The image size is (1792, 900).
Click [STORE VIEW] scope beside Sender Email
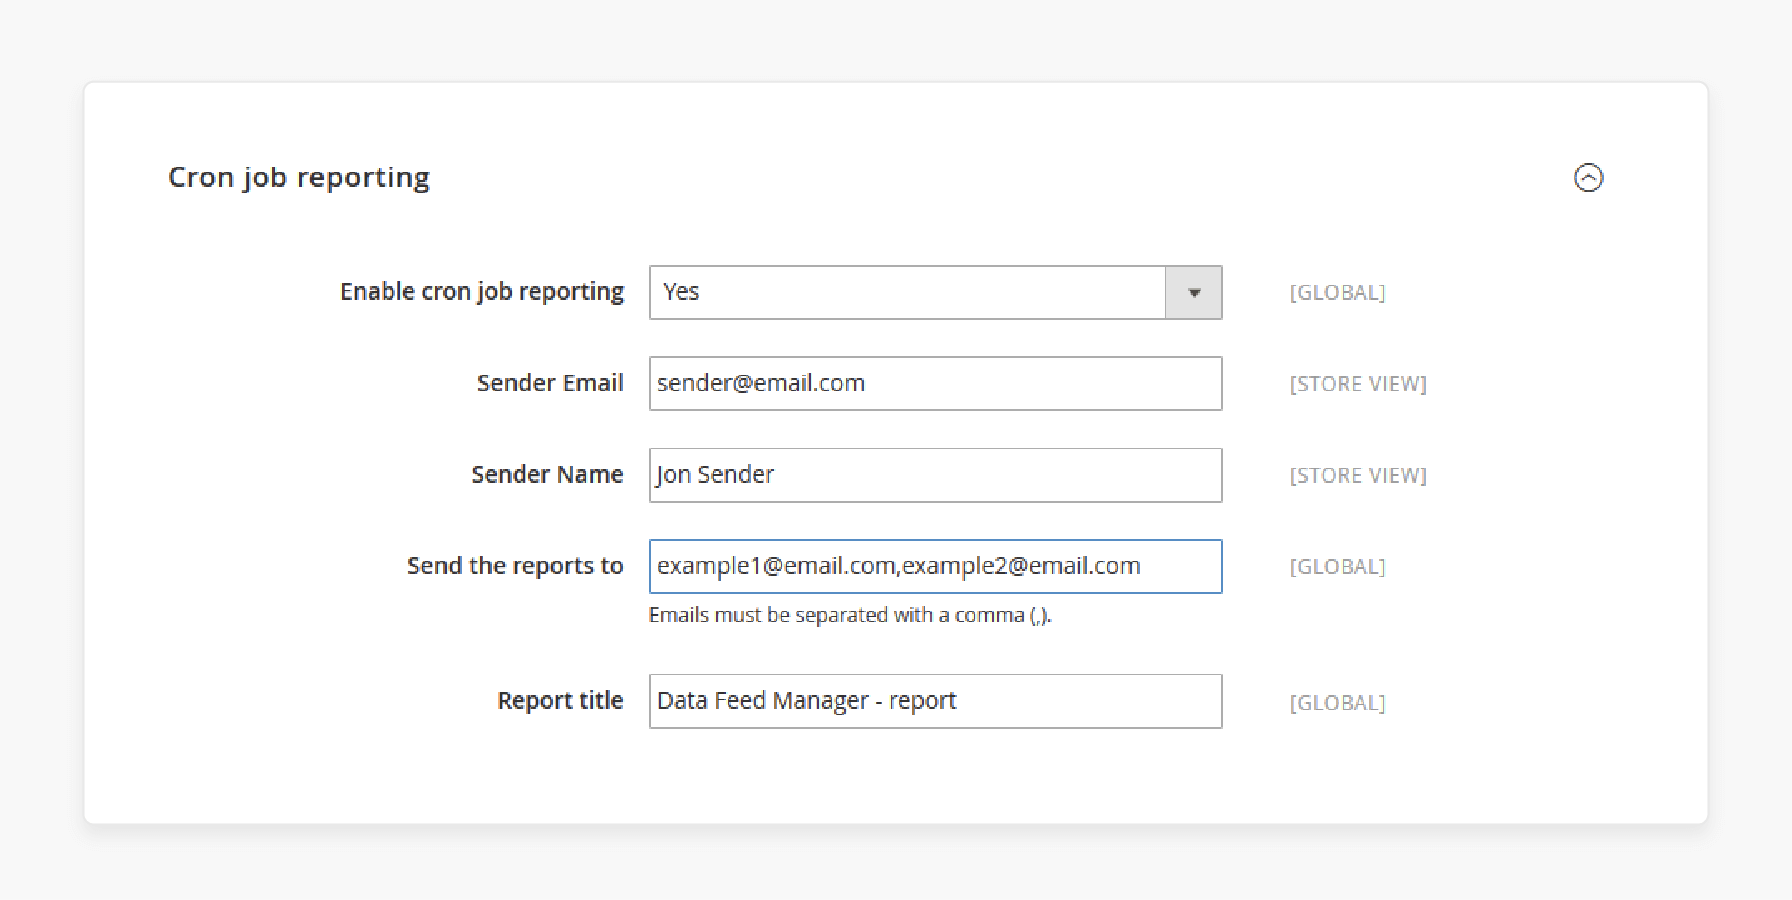point(1358,384)
